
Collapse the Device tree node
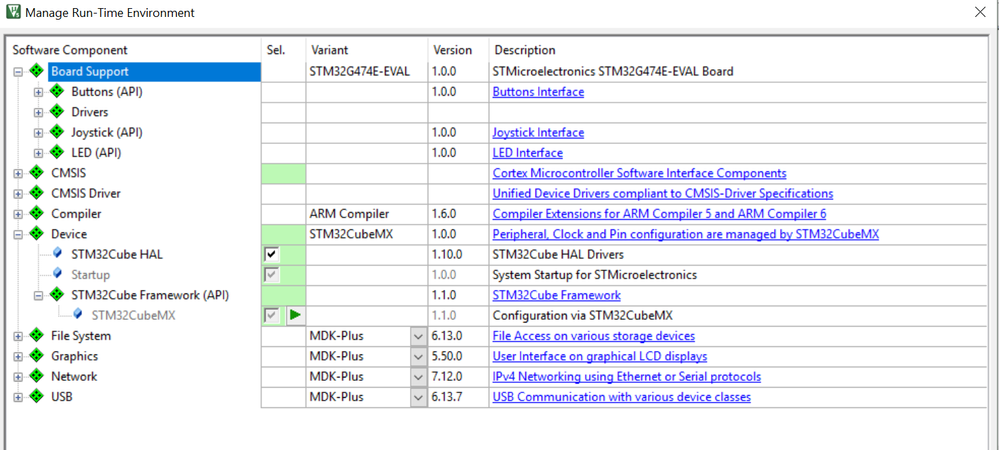coord(18,235)
